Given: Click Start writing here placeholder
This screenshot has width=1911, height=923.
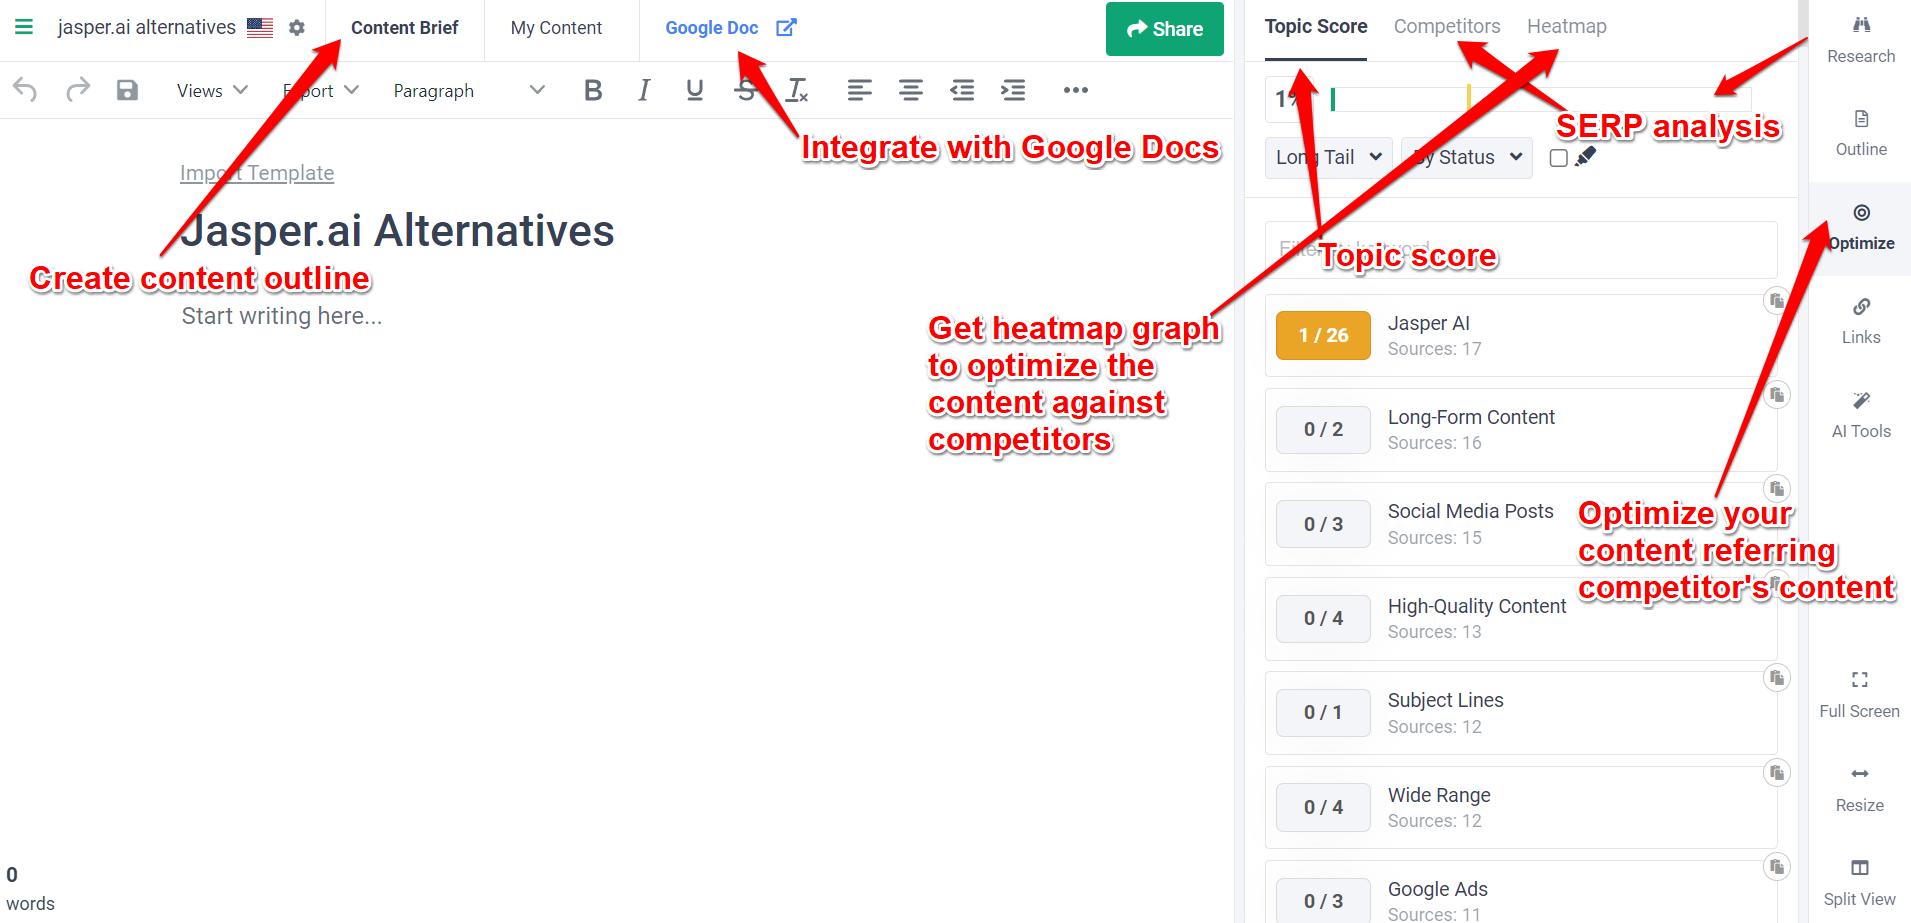Looking at the screenshot, I should 282,316.
